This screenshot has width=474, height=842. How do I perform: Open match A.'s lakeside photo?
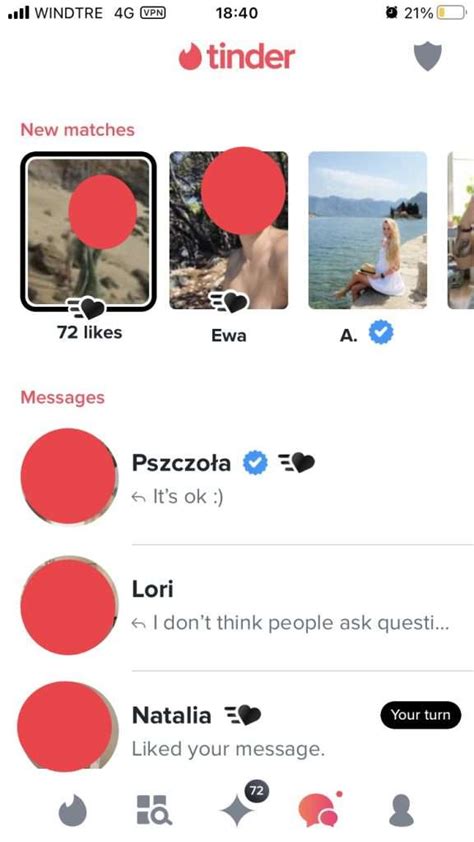[368, 230]
